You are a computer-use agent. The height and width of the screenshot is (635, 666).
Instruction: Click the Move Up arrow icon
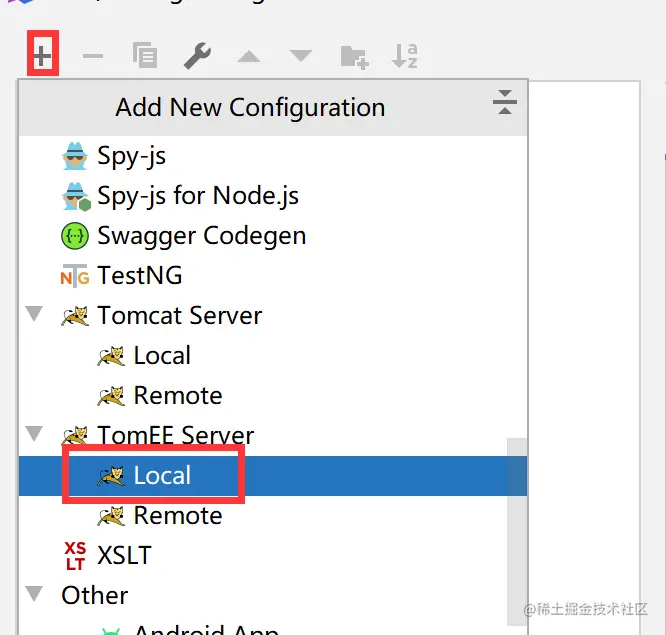click(248, 56)
